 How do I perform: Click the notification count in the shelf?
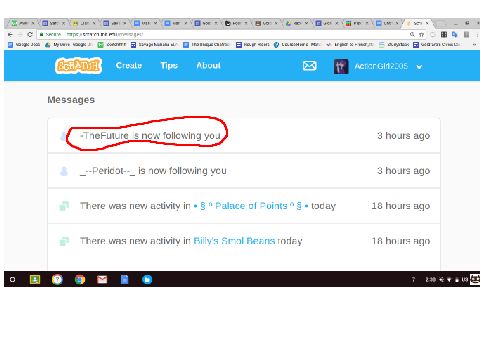(413, 279)
